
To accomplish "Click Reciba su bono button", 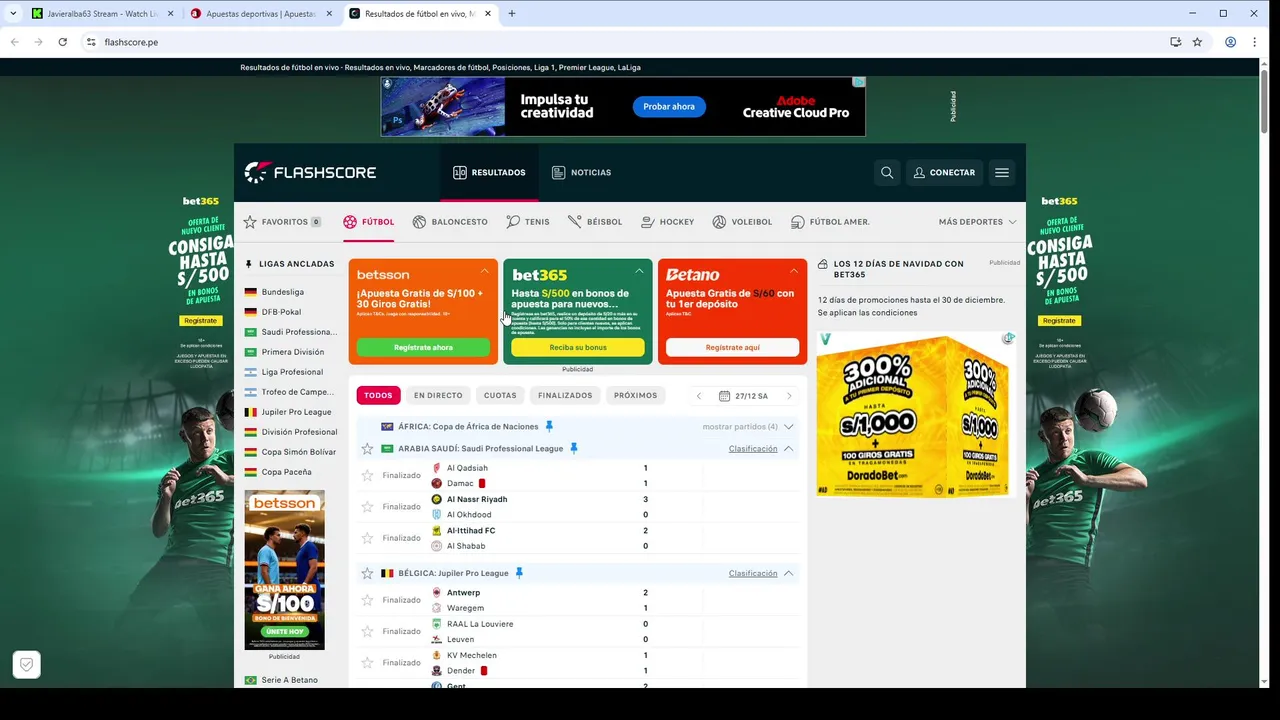I will click(x=578, y=347).
